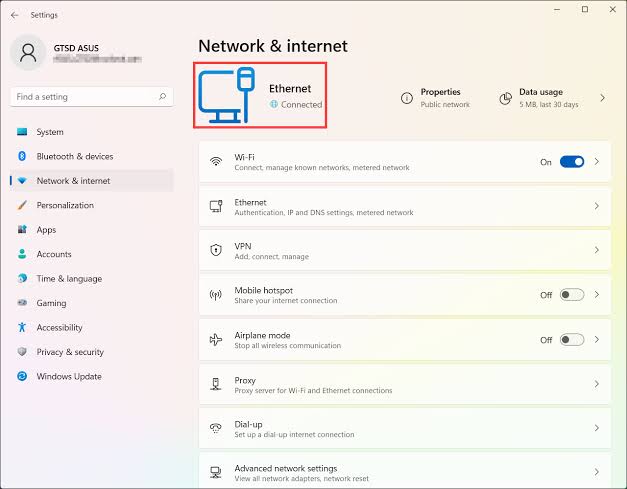Click the Airplane mode plane icon
The height and width of the screenshot is (489, 627).
click(215, 340)
